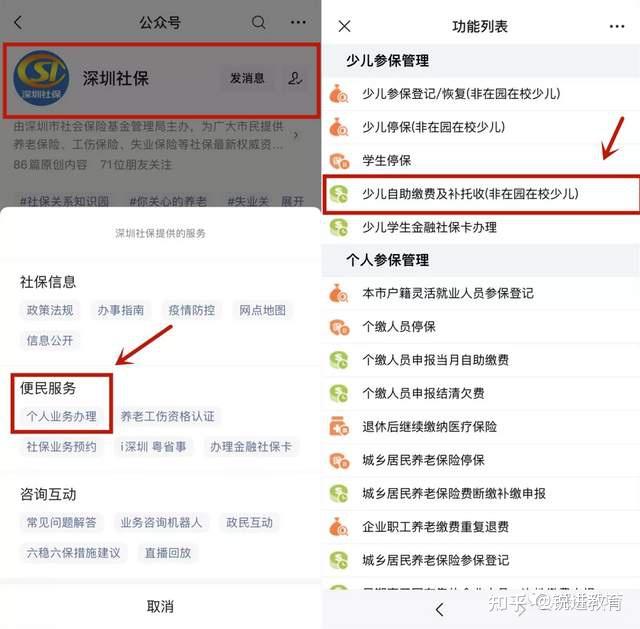The height and width of the screenshot is (629, 640).
Task: Tap the icon beside 学生停保
Action: 339,161
